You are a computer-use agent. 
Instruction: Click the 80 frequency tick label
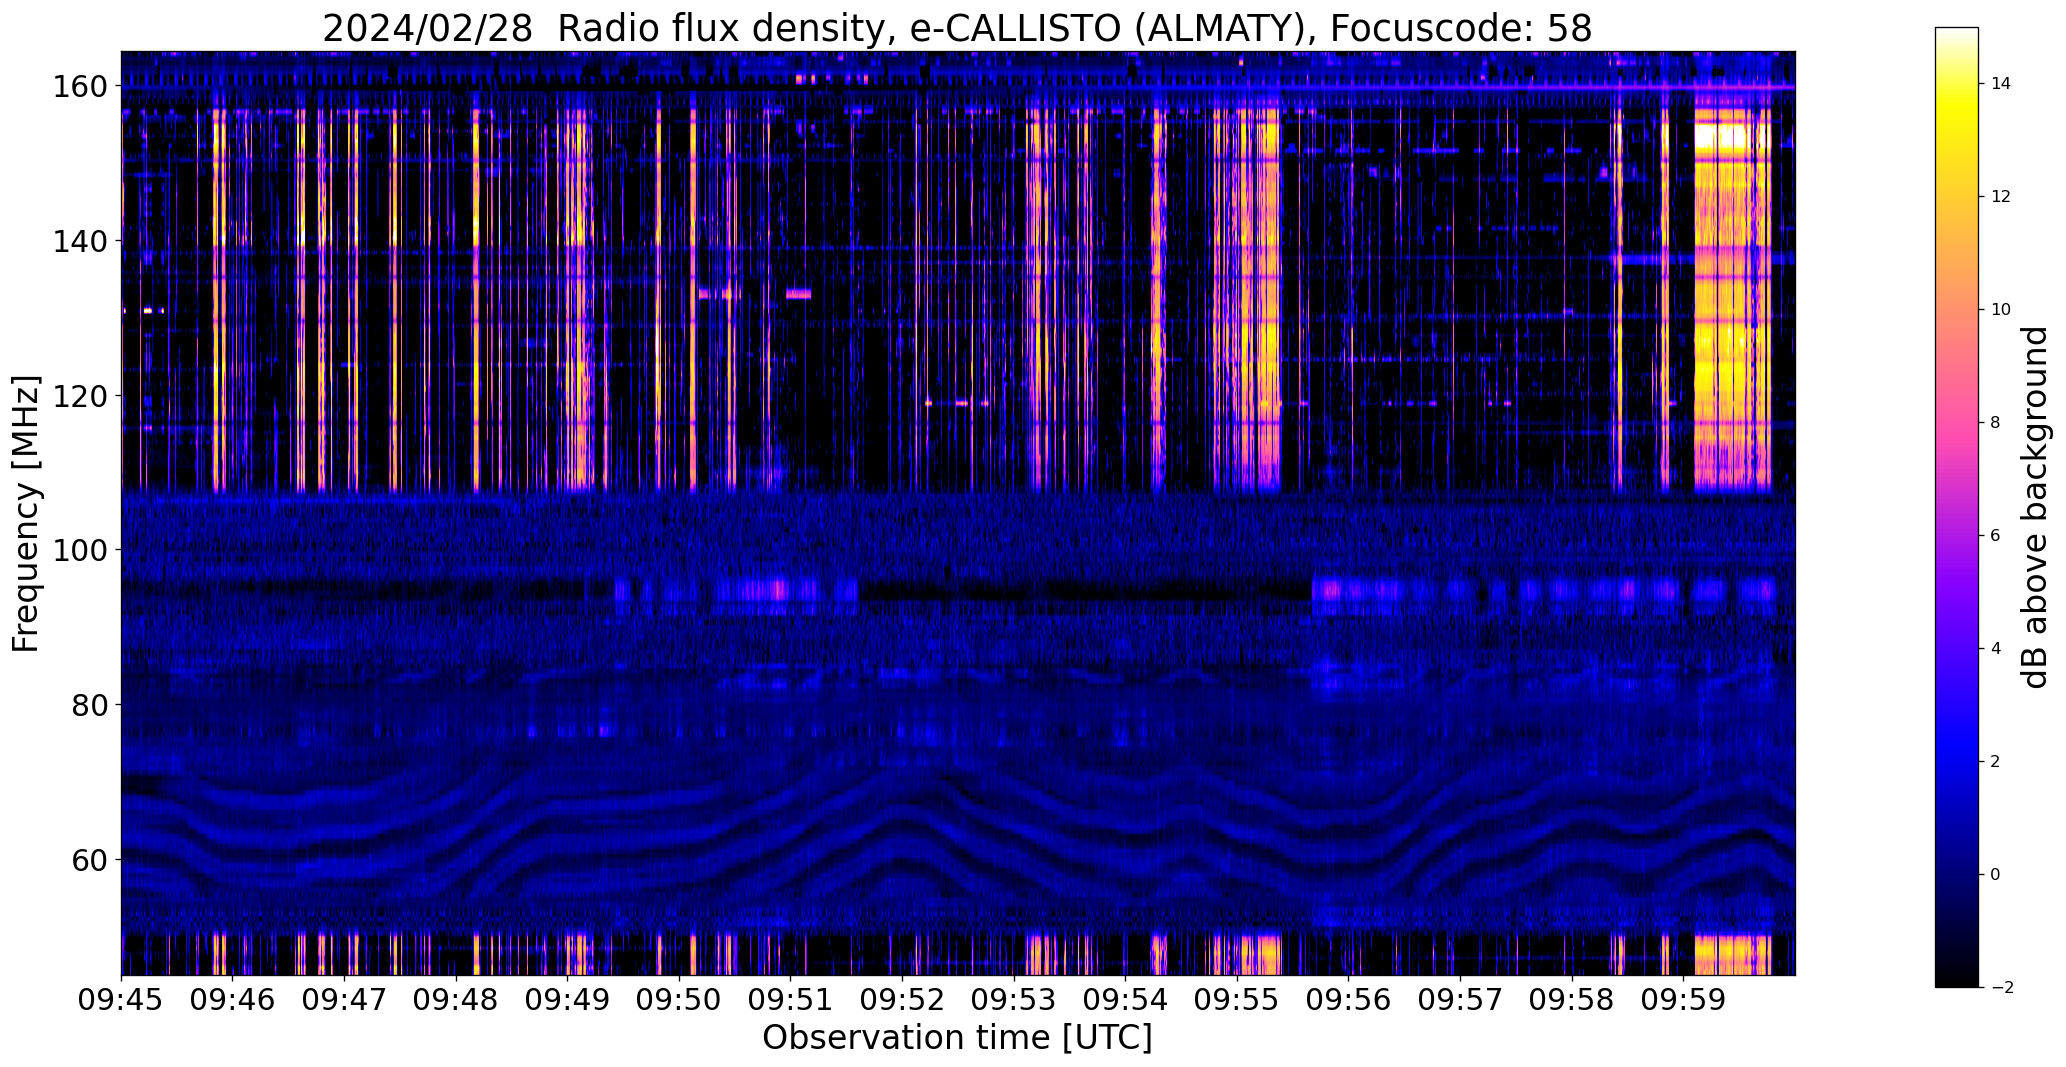click(x=88, y=705)
